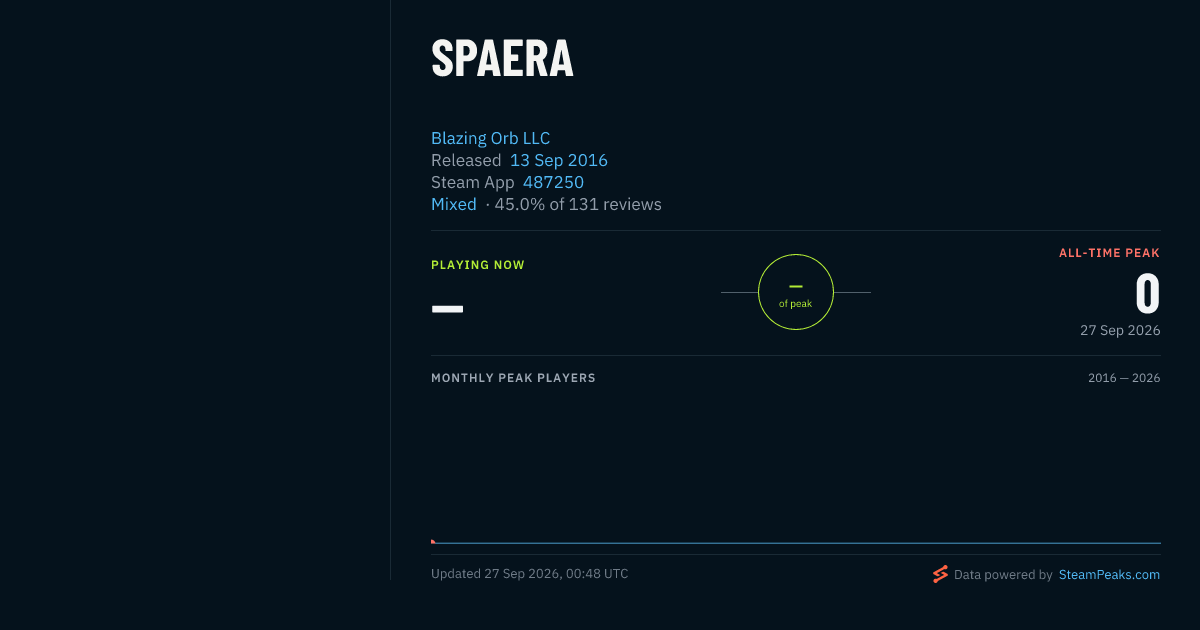Click the PLAYING NOW label
1200x630 pixels.
478,265
